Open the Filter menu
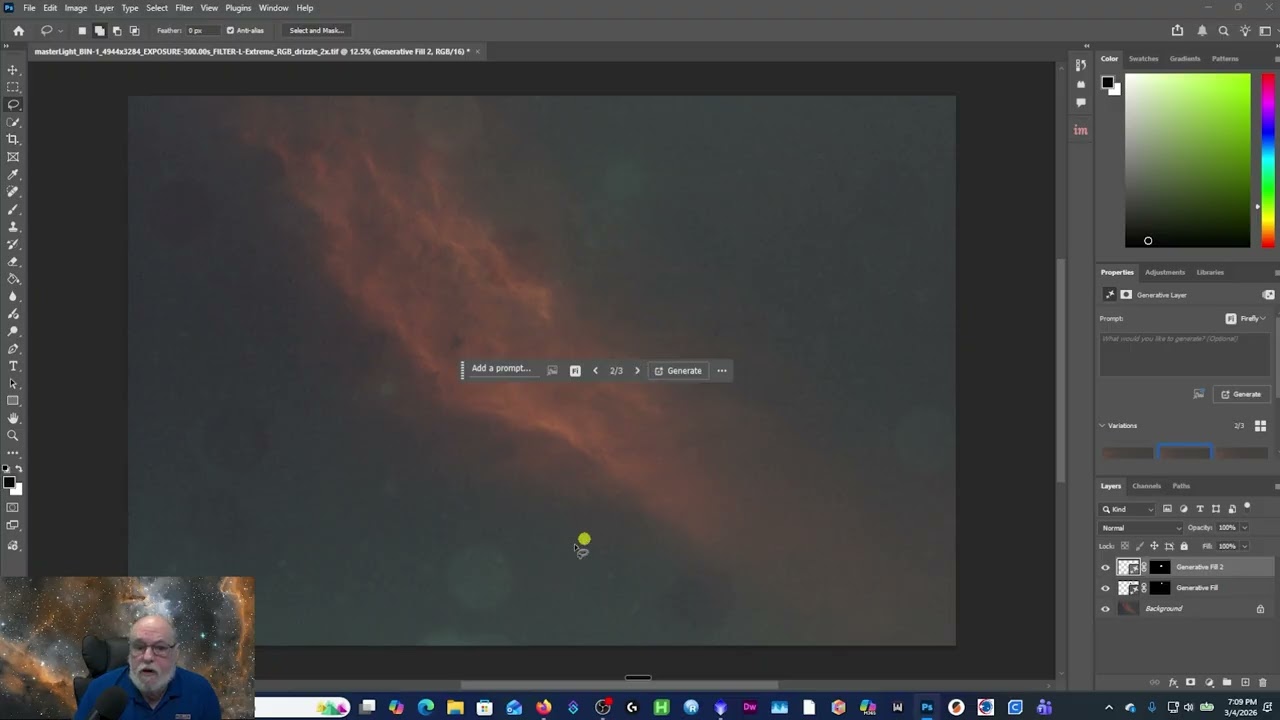Image resolution: width=1280 pixels, height=720 pixels. coord(184,8)
